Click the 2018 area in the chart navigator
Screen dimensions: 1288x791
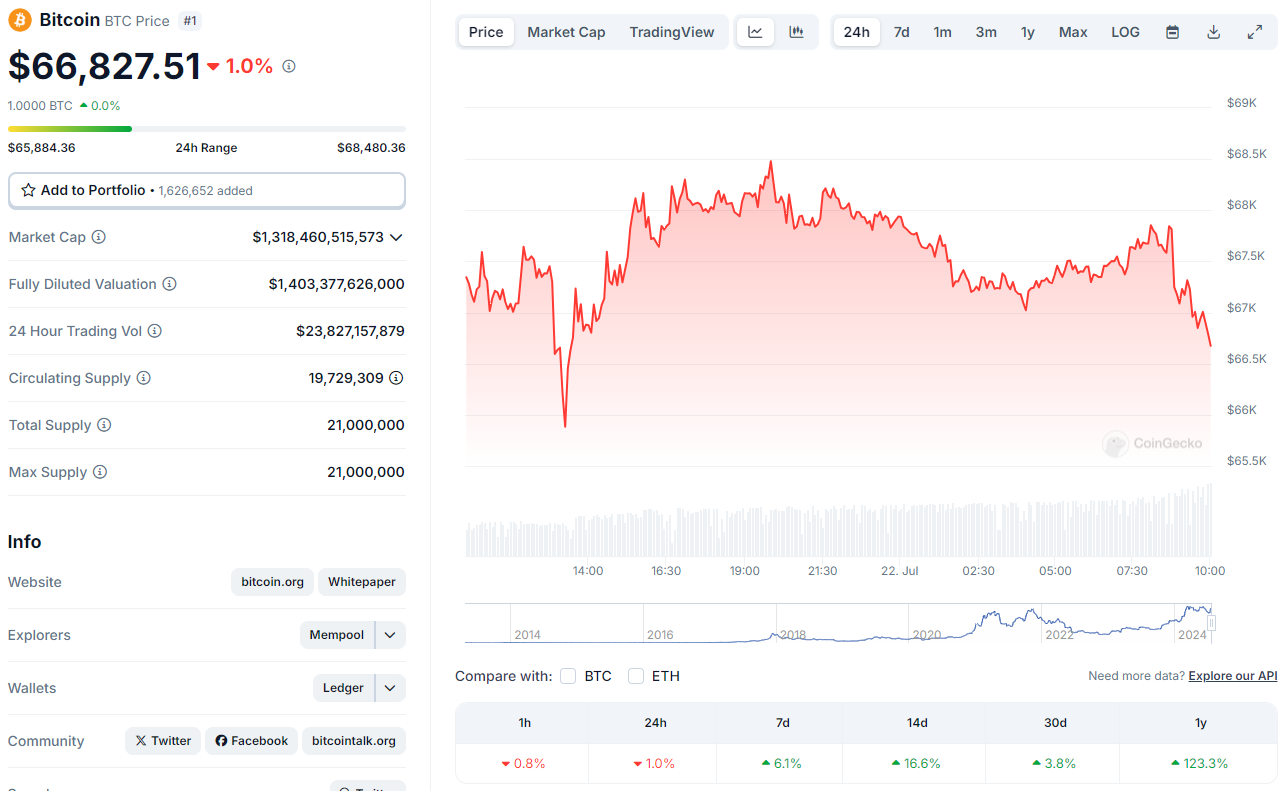(792, 635)
